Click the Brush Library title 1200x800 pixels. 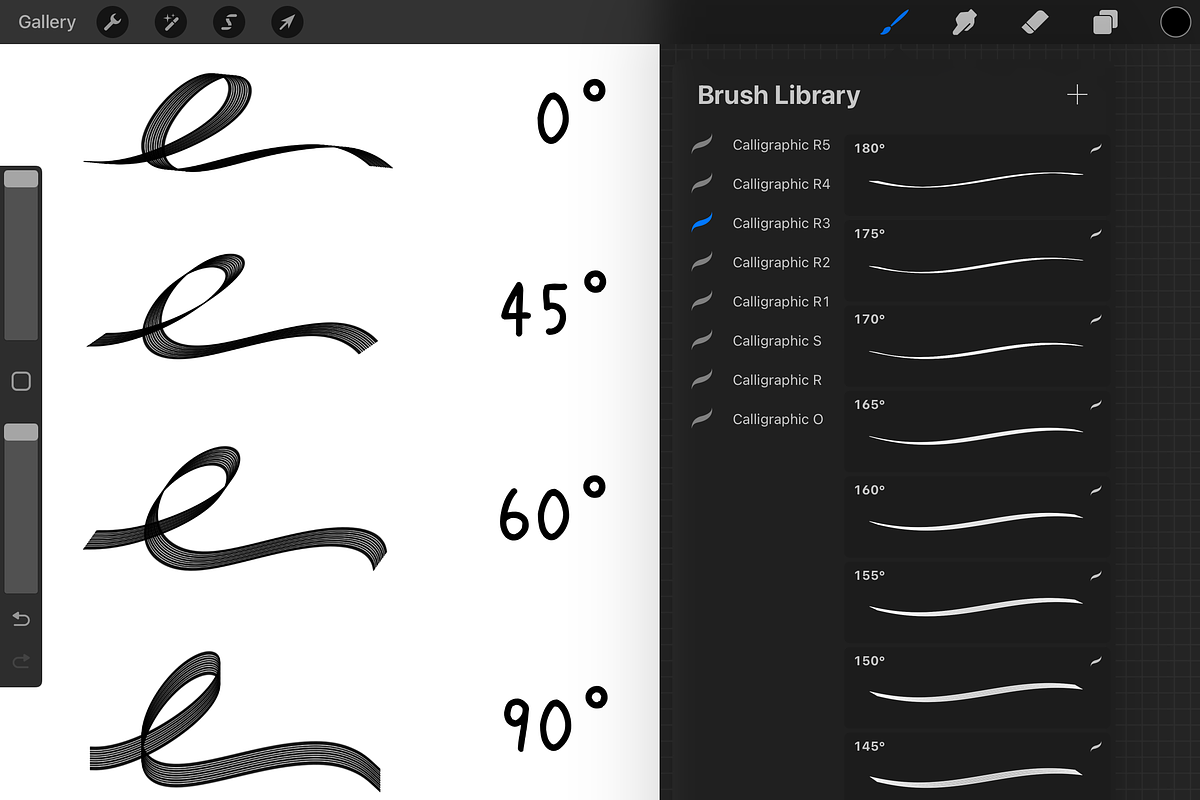778,95
